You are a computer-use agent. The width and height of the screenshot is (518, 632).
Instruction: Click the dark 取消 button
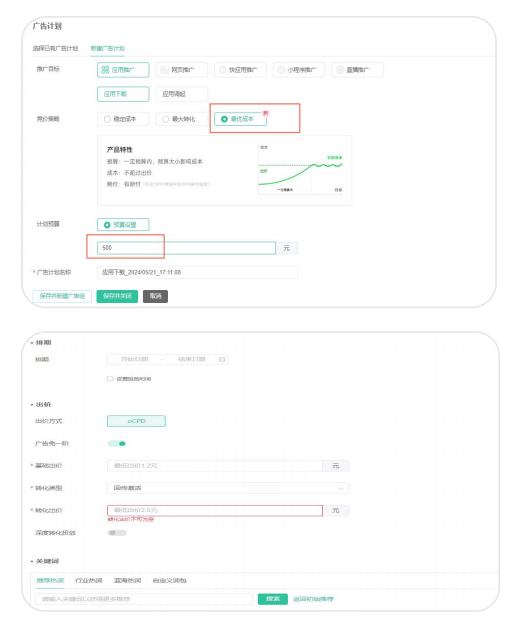156,296
